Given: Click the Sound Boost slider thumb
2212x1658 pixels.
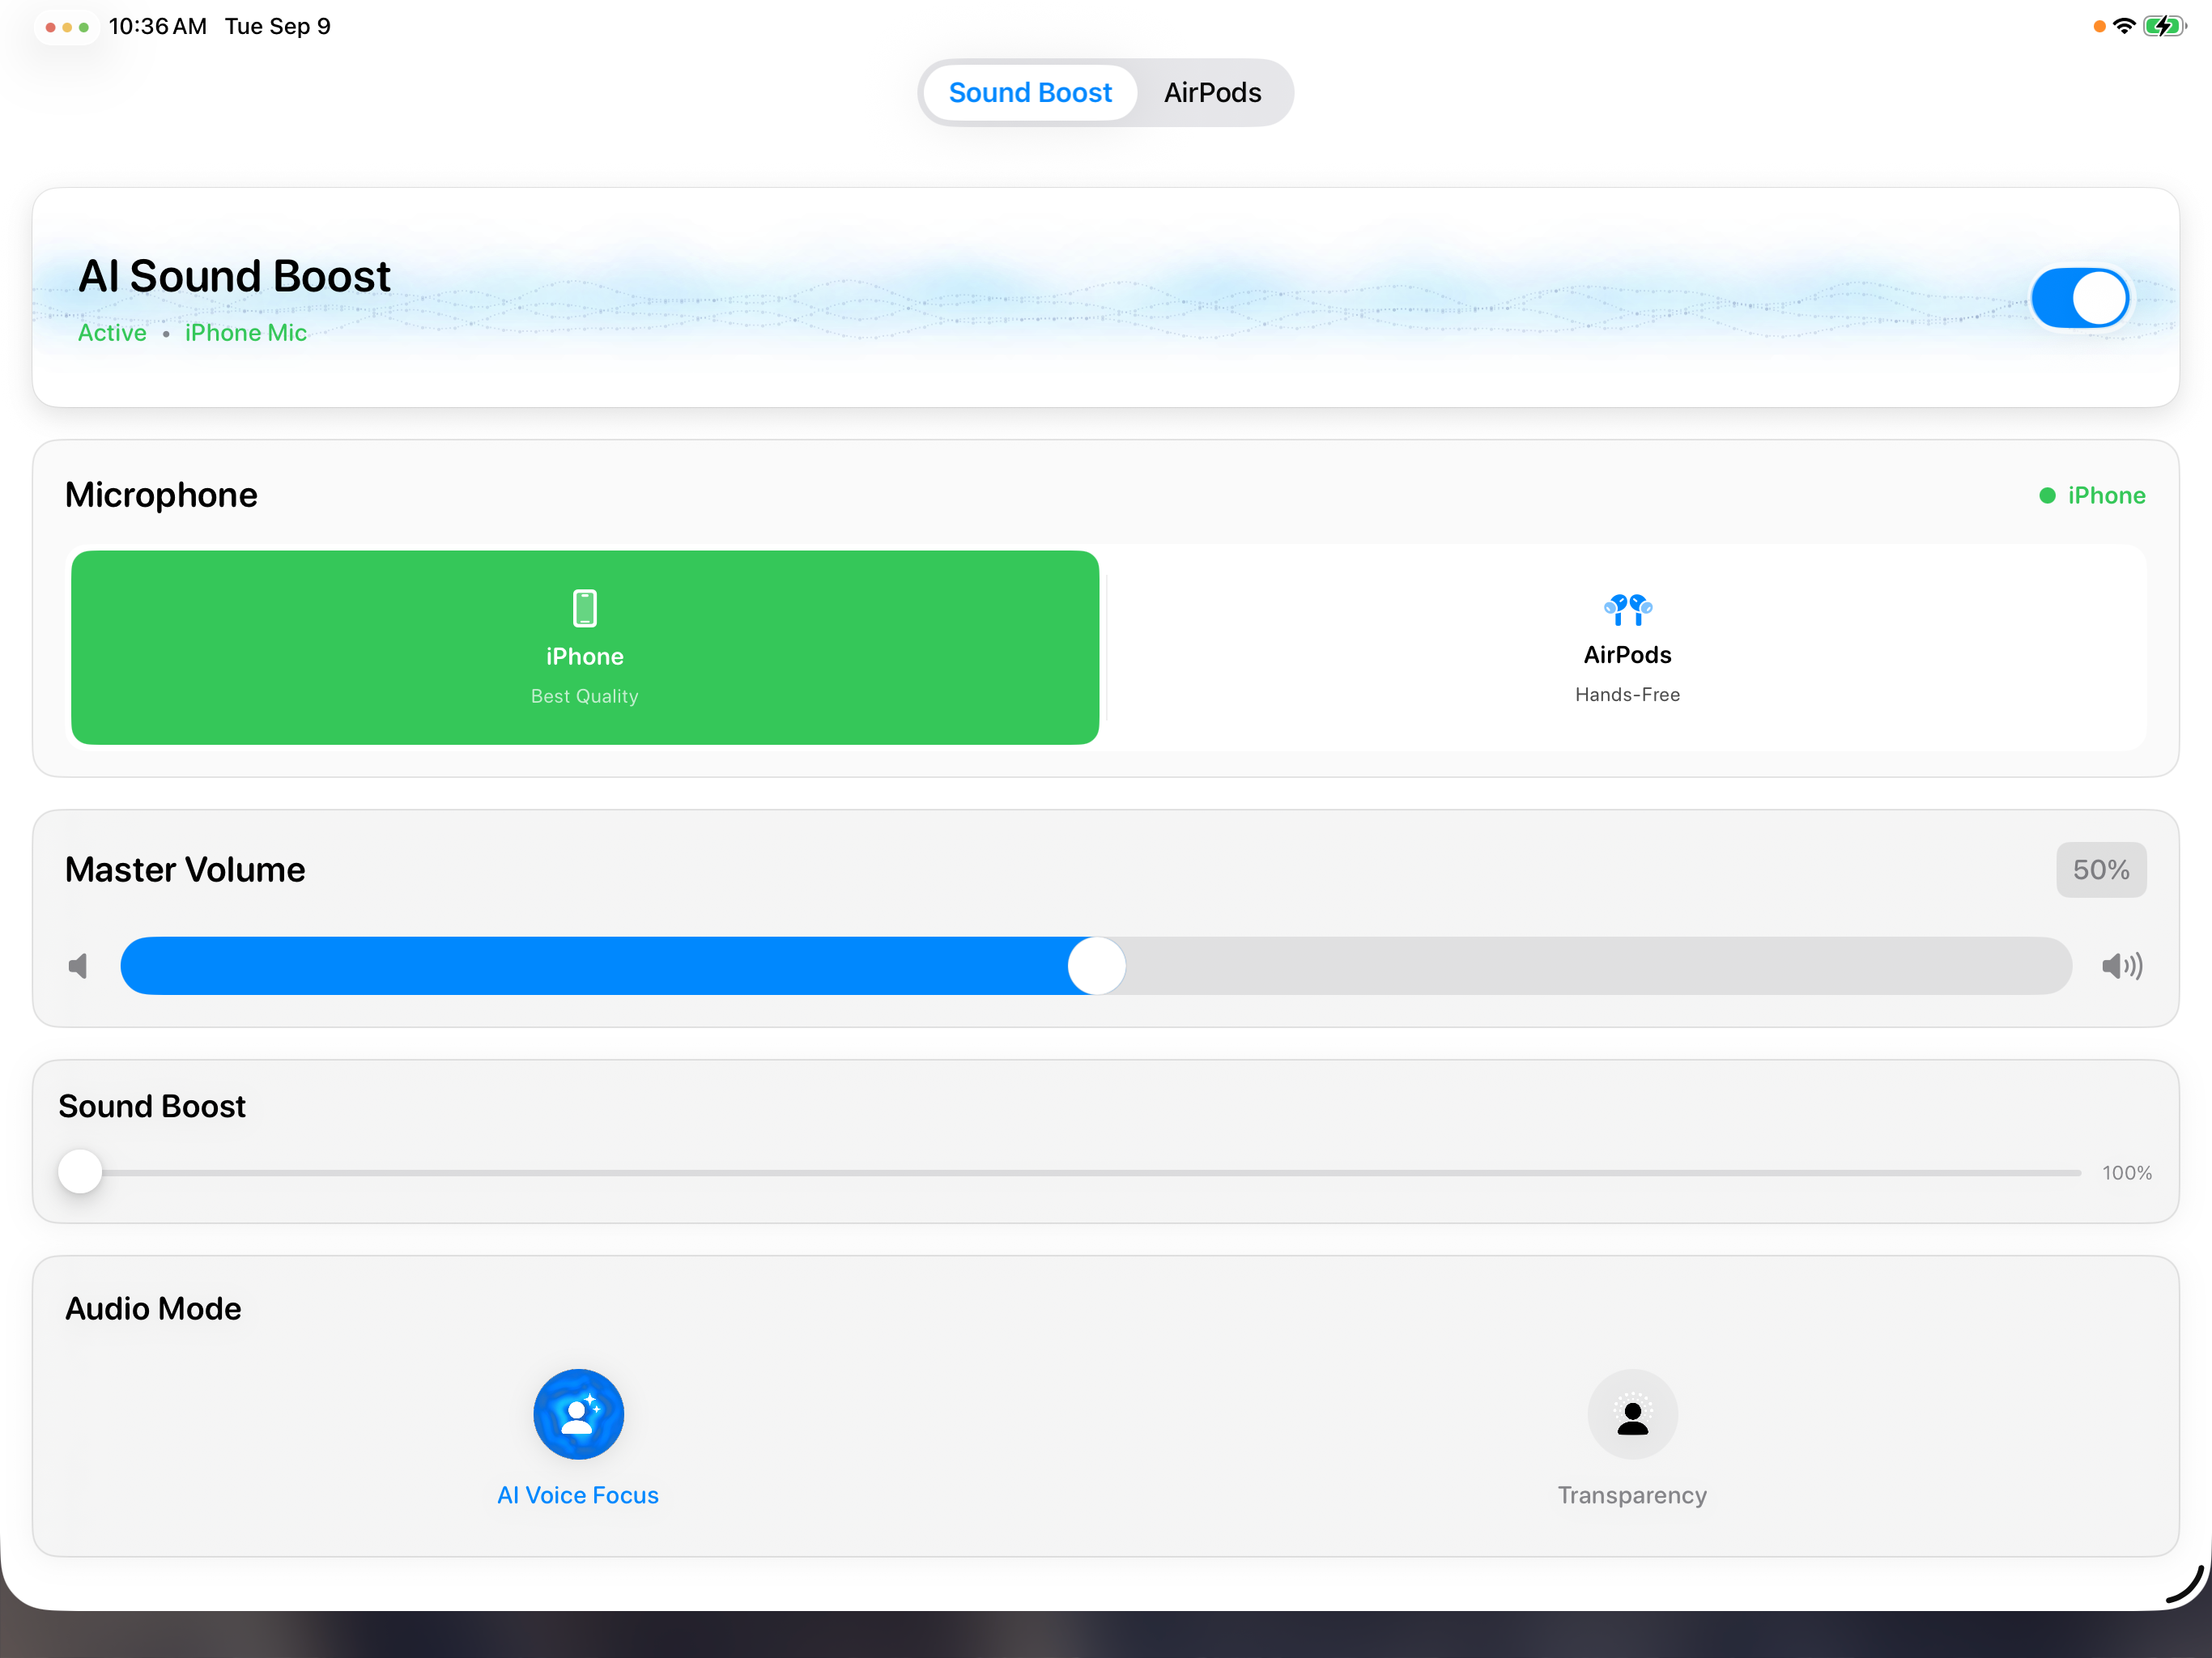Looking at the screenshot, I should click(80, 1171).
